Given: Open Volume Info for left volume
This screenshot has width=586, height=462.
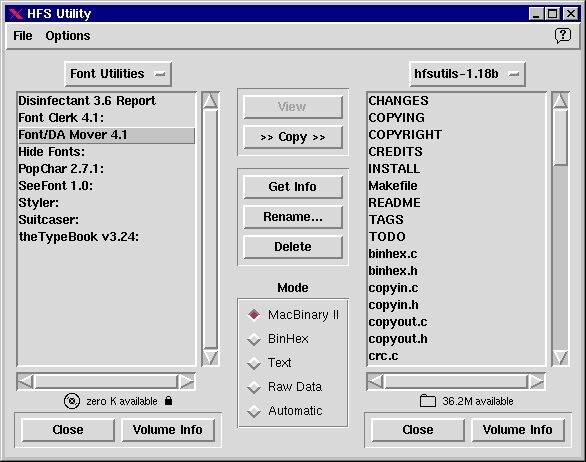Looking at the screenshot, I should click(168, 430).
